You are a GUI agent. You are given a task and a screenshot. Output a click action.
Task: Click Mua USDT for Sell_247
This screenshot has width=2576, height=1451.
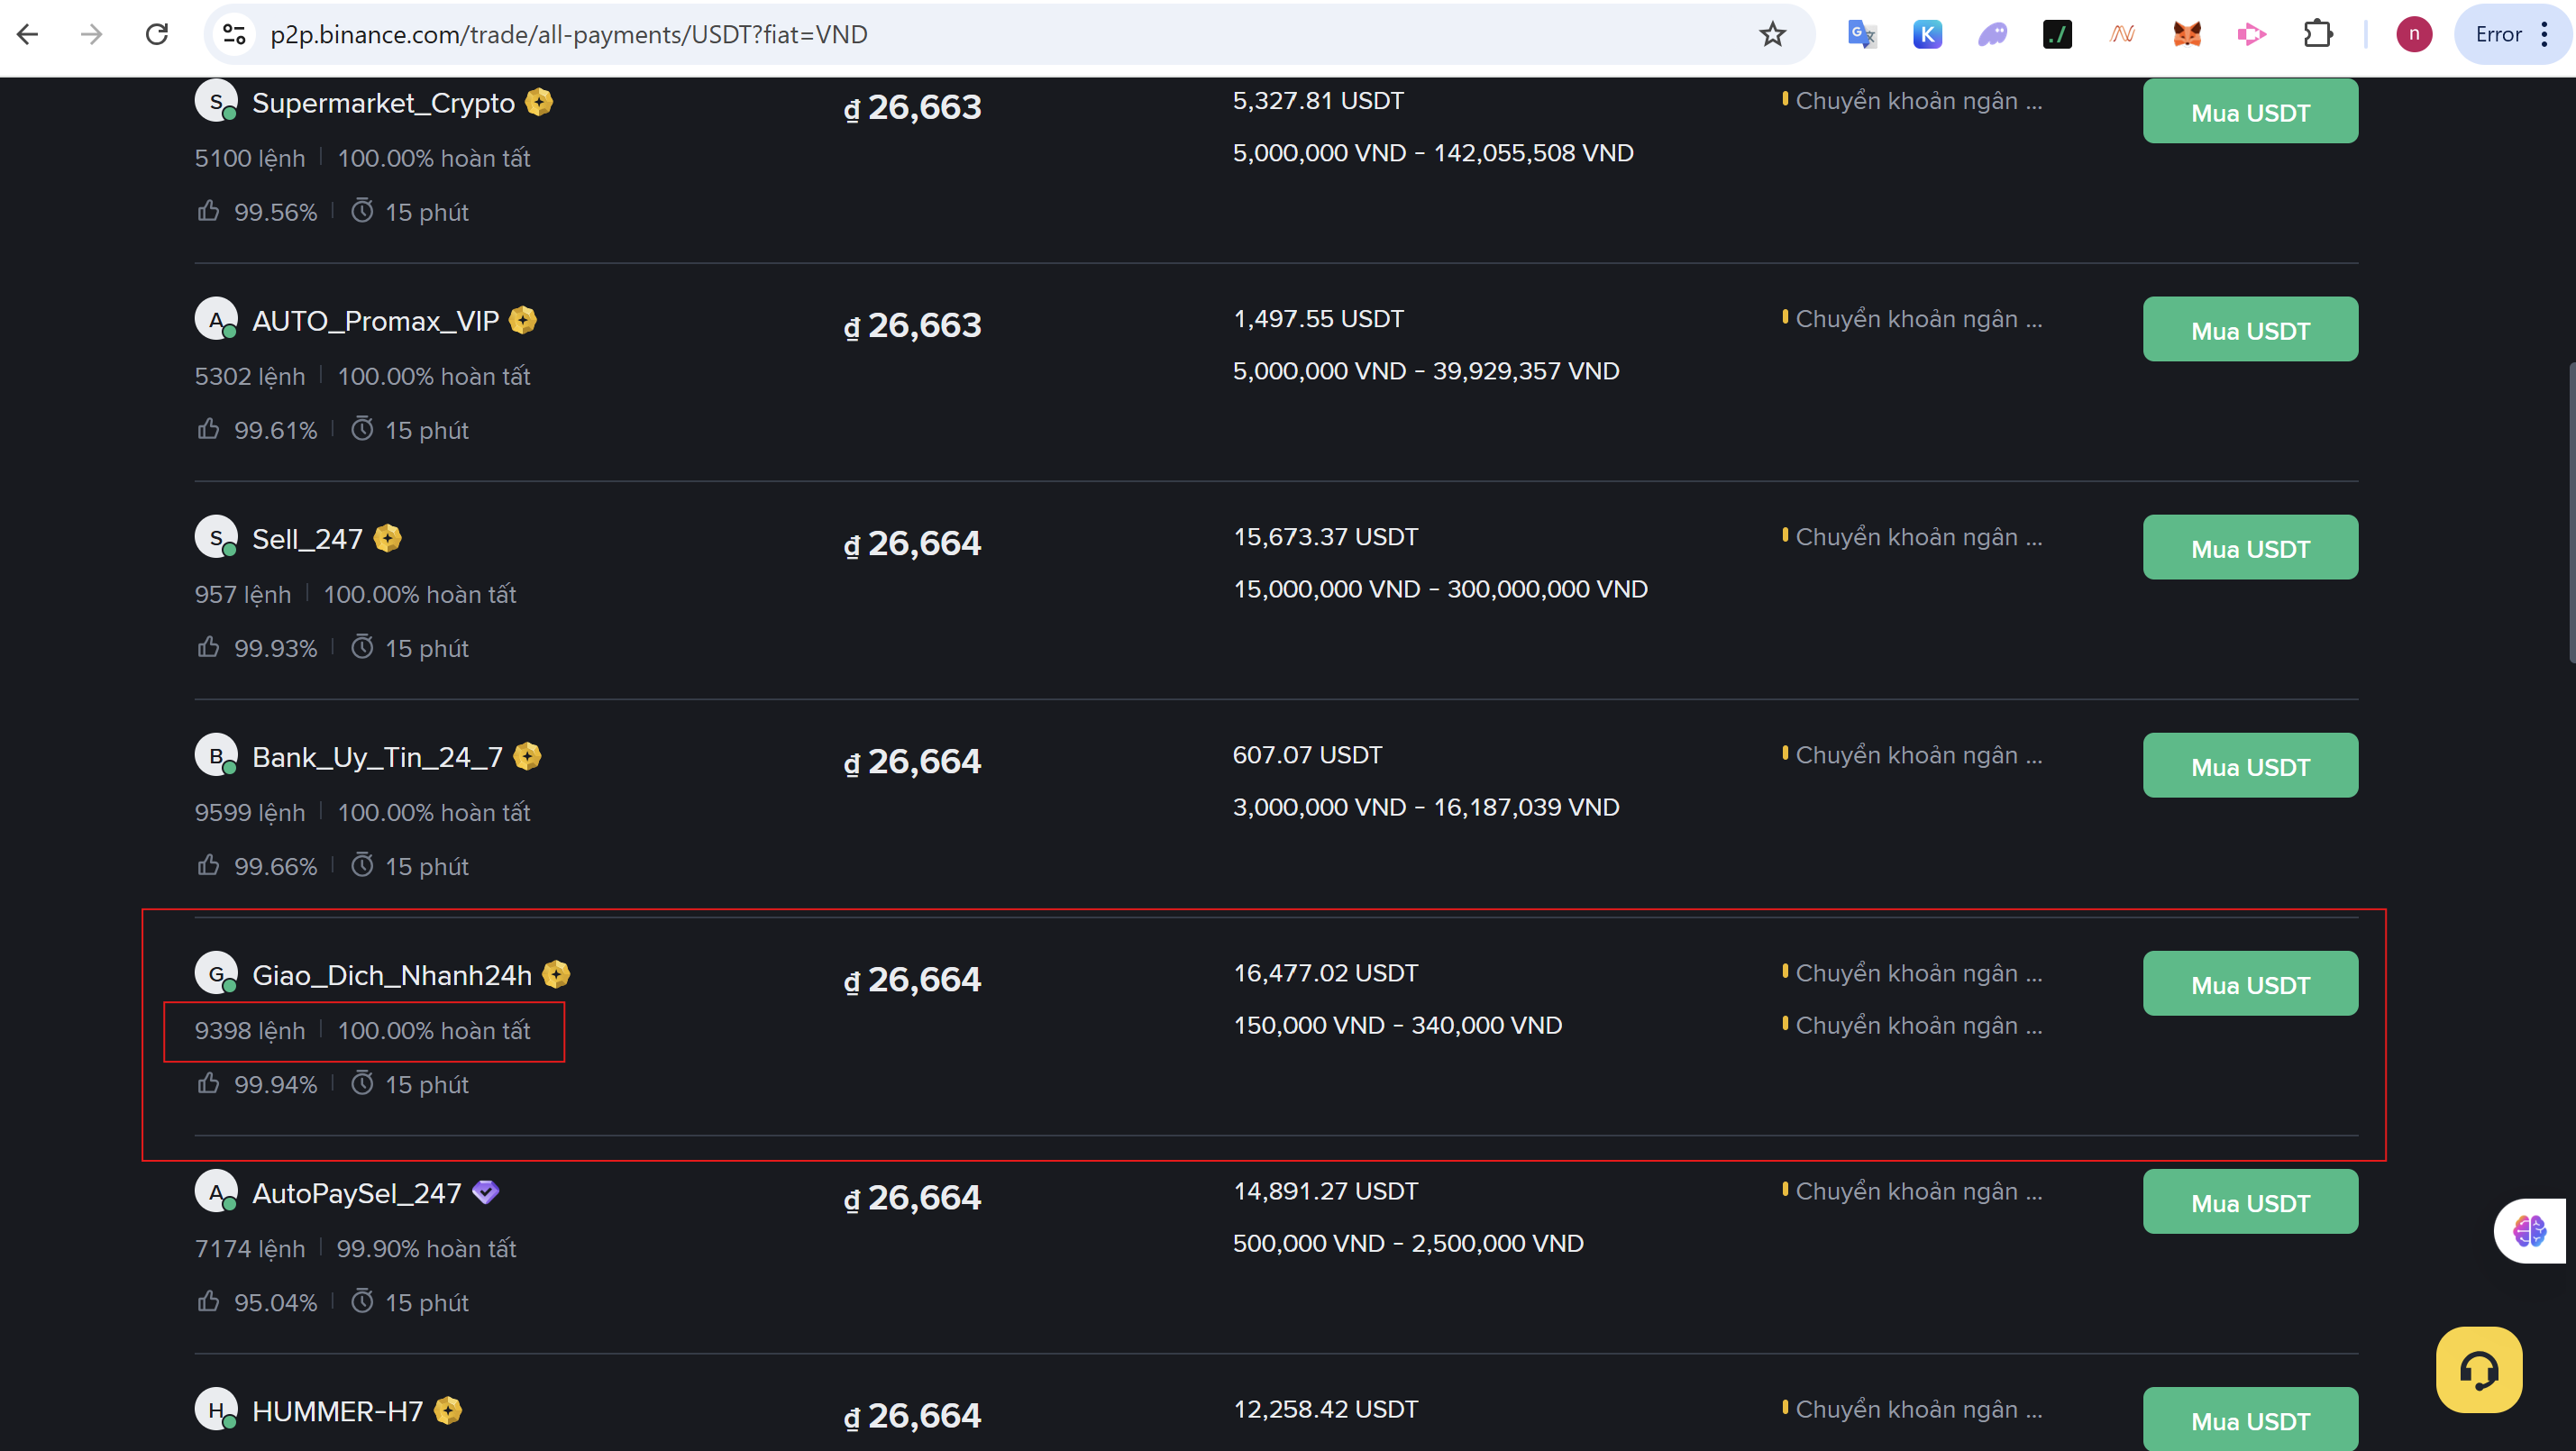pyautogui.click(x=2249, y=548)
